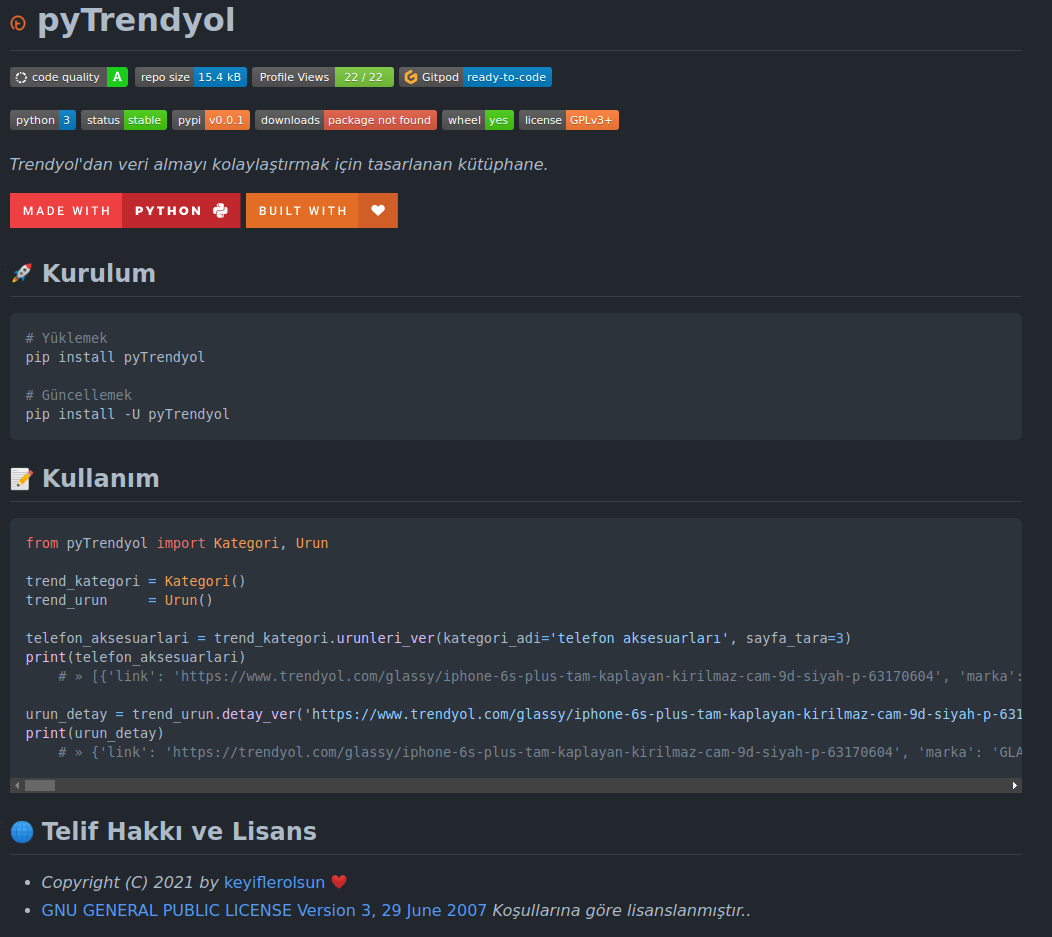1052x937 pixels.
Task: Click the 'print(telefon_aksesuarlari)' line
Action: (x=136, y=657)
